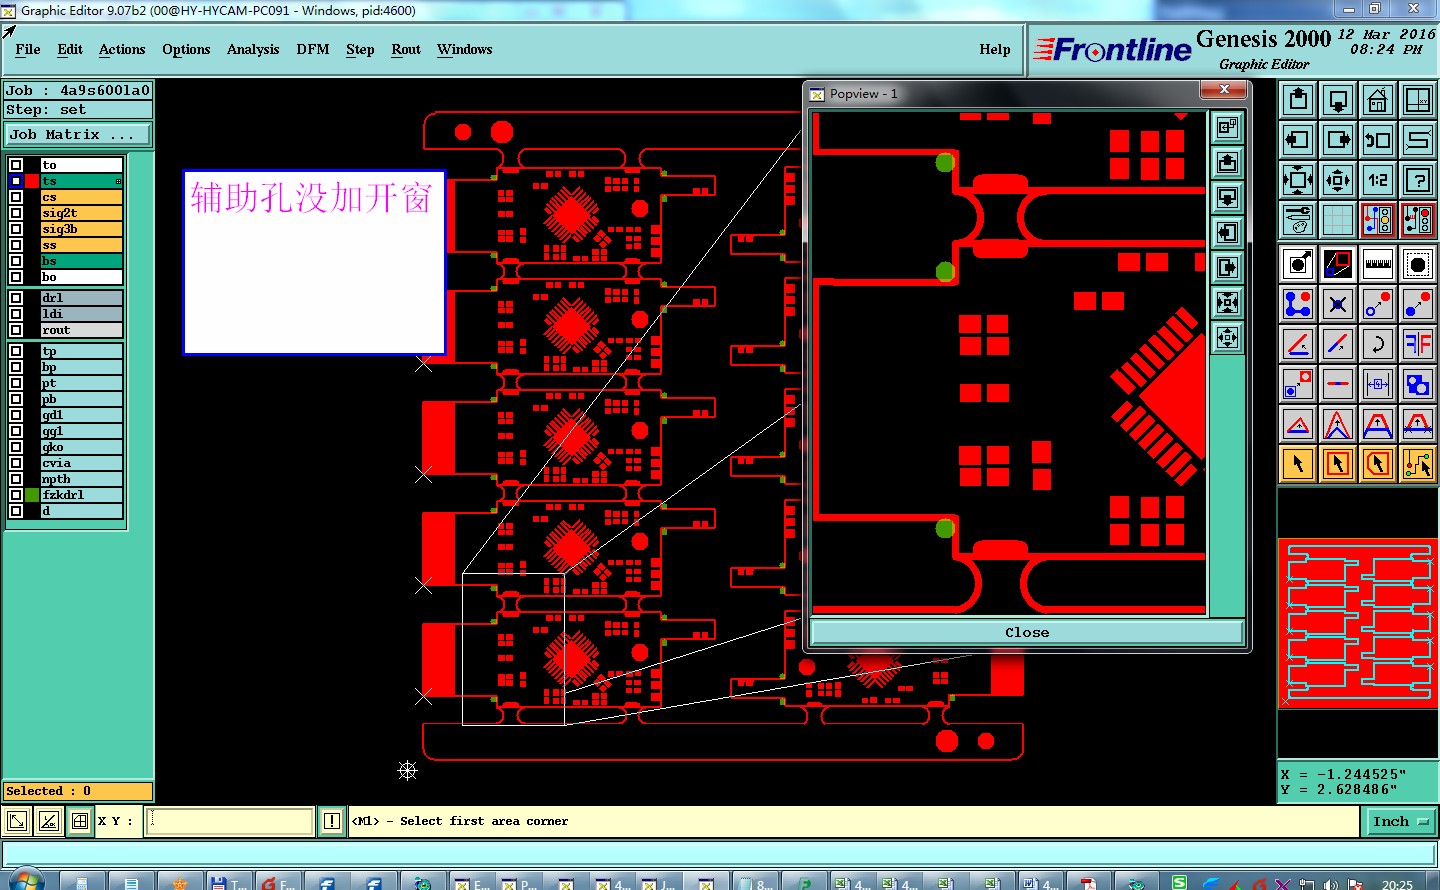This screenshot has width=1440, height=890.
Task: Open the DFM menu
Action: [x=312, y=49]
